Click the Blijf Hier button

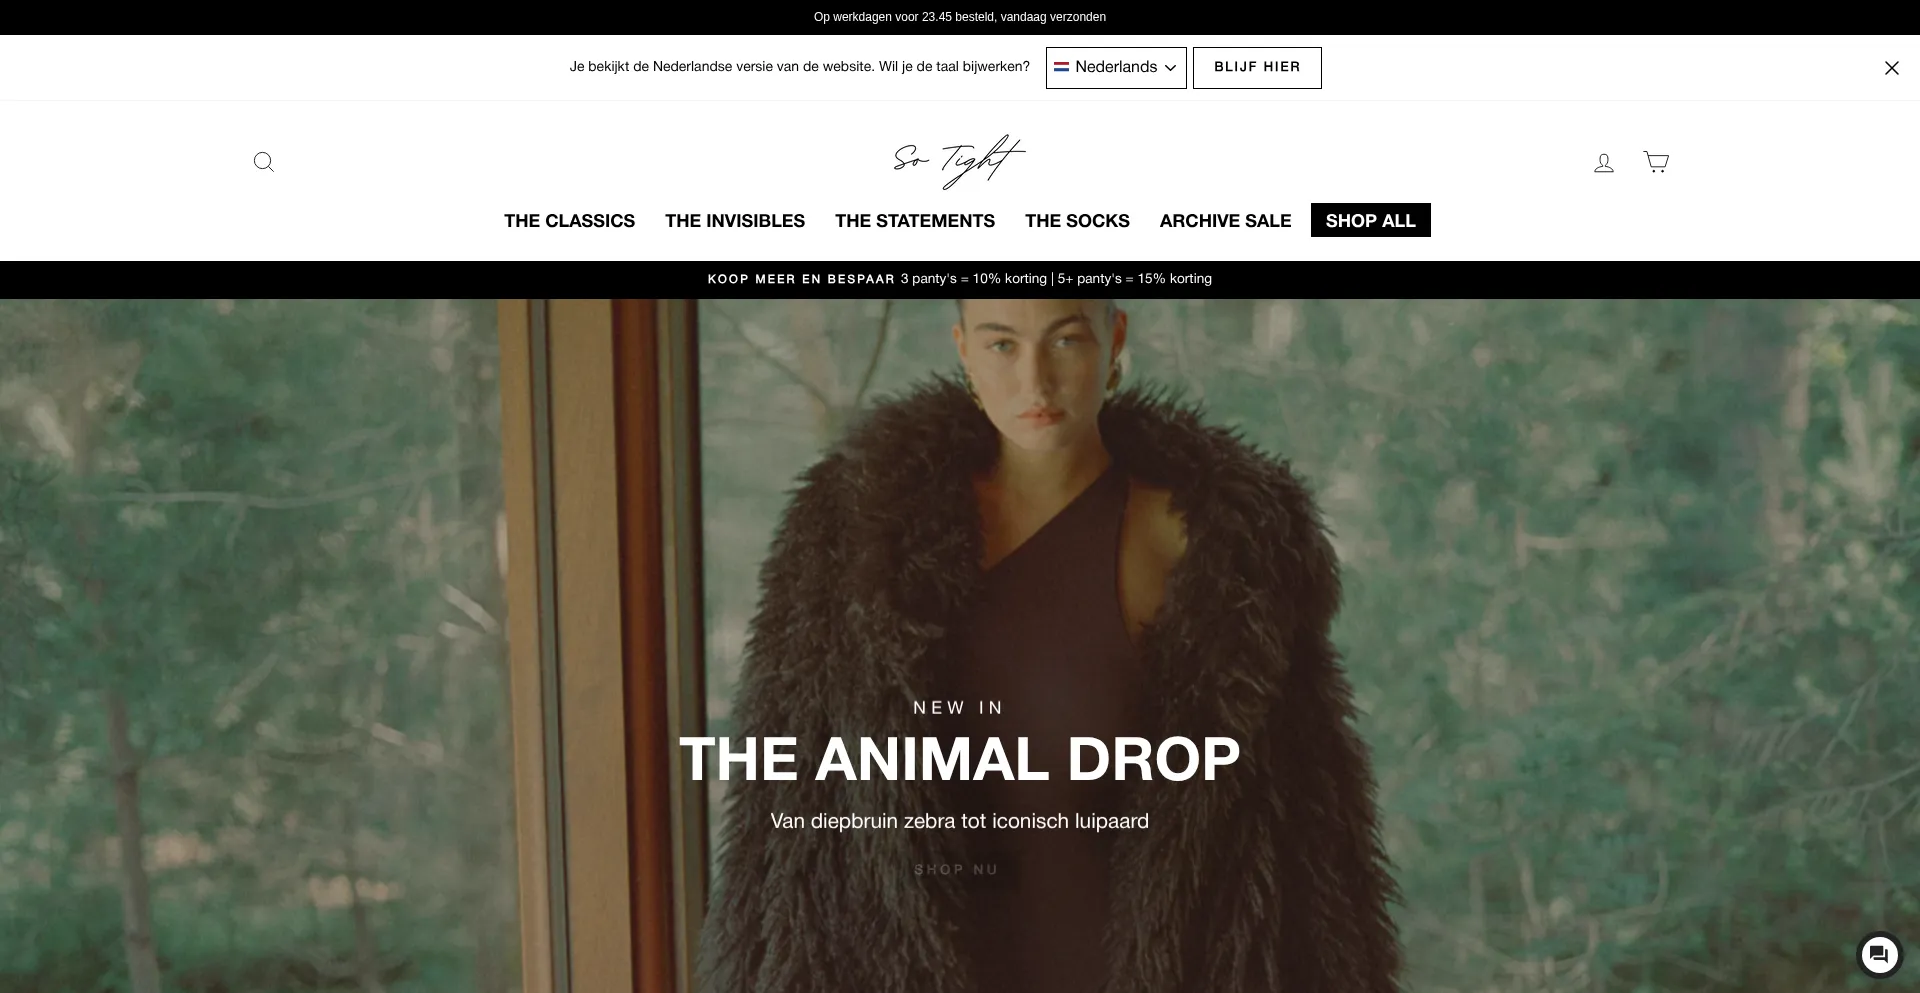coord(1257,68)
